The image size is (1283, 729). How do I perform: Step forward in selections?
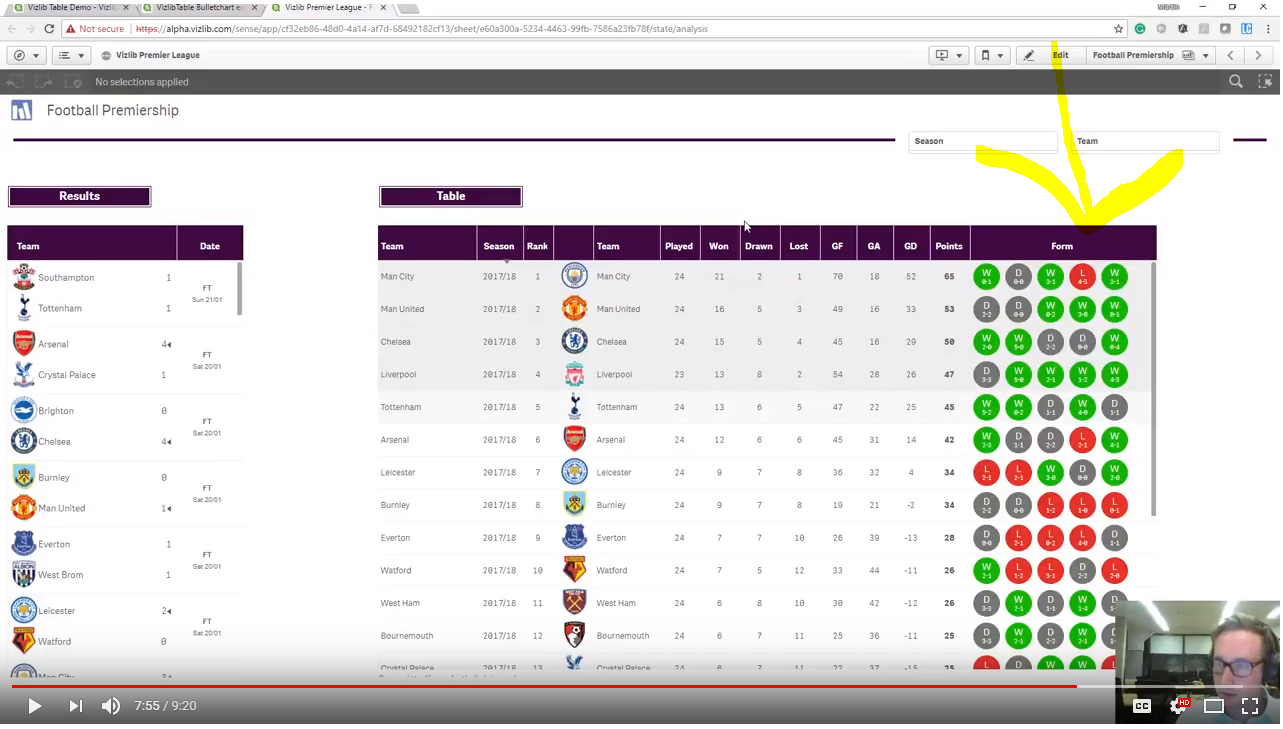44,82
